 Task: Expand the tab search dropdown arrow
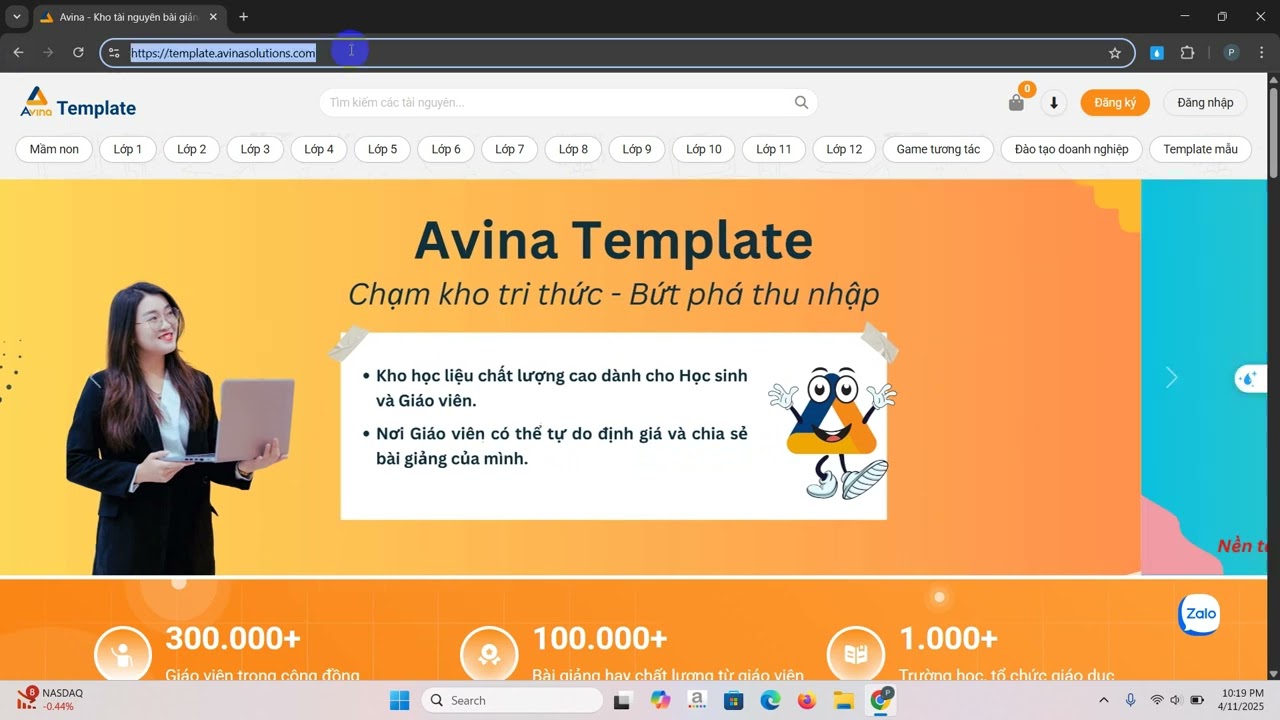tap(17, 17)
